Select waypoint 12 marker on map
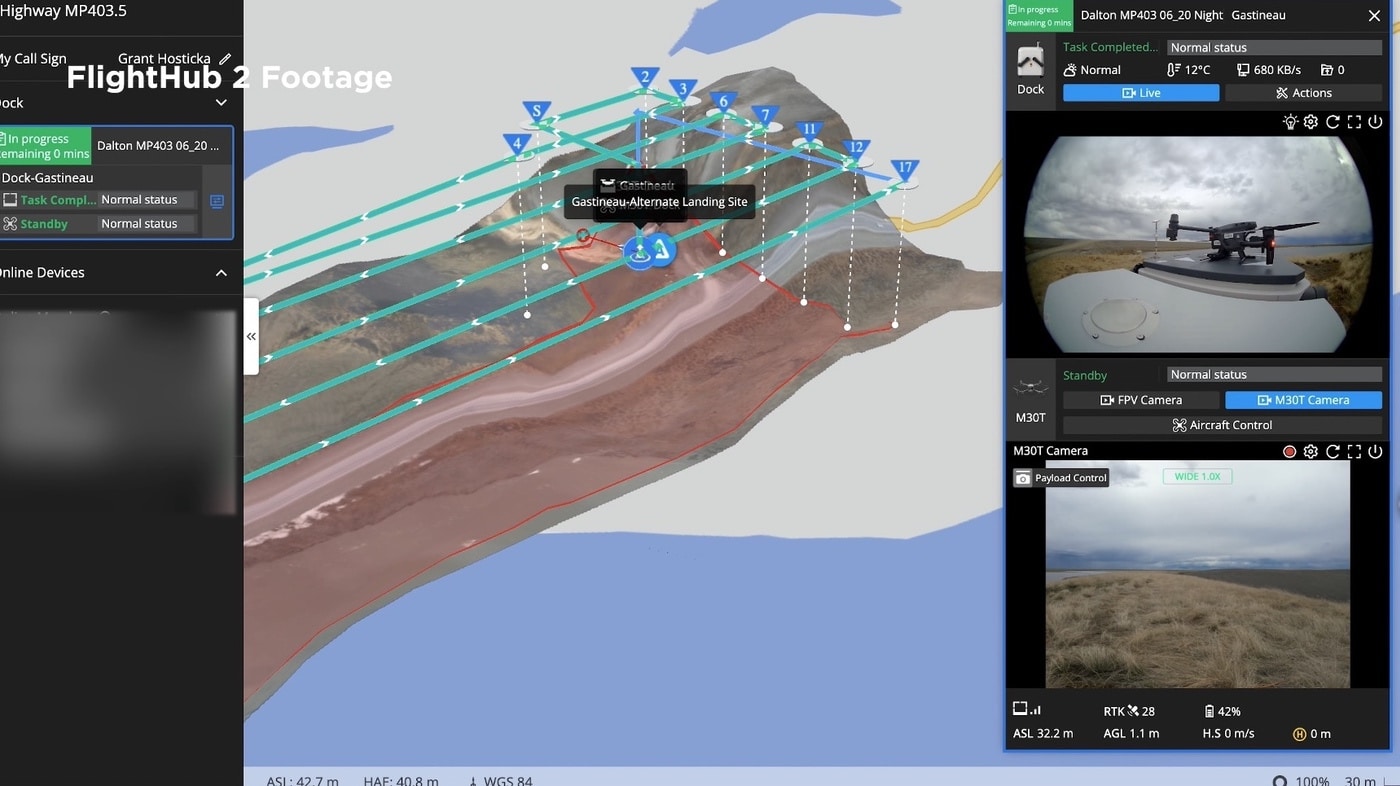The image size is (1400, 786). pyautogui.click(x=855, y=149)
